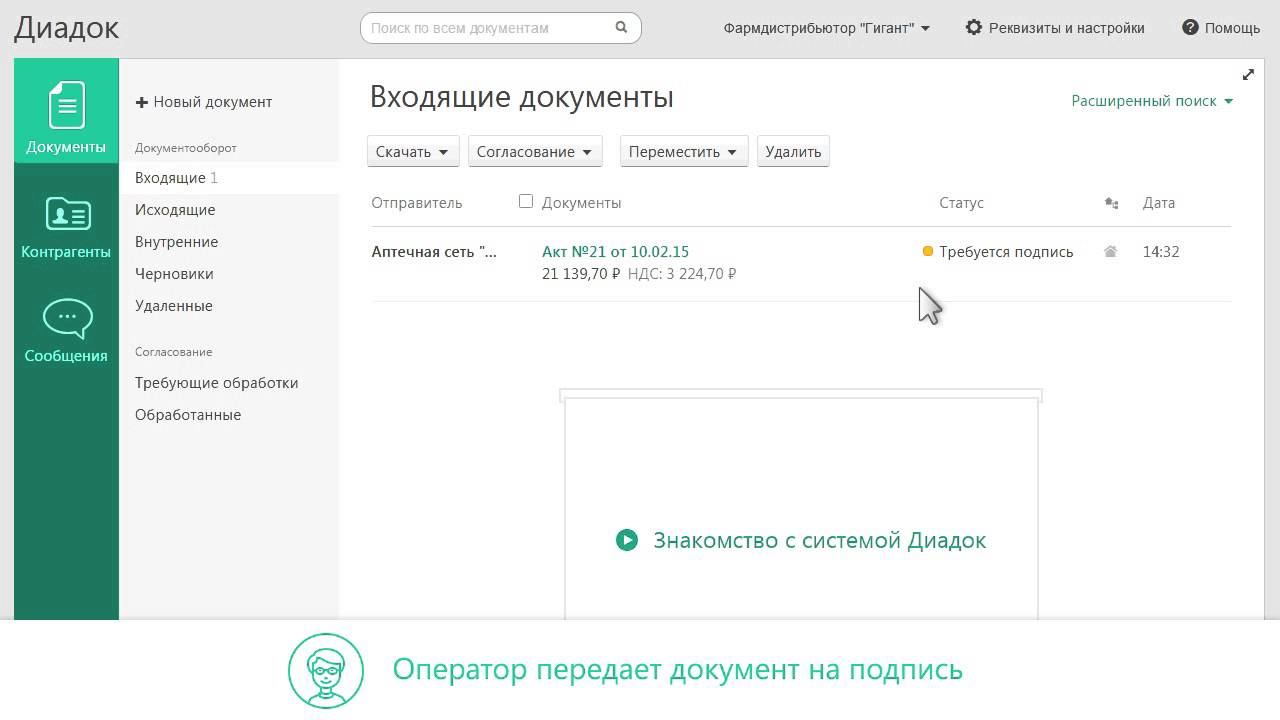Open Требующие обработки list
Image resolution: width=1280 pixels, height=720 pixels.
tap(217, 383)
